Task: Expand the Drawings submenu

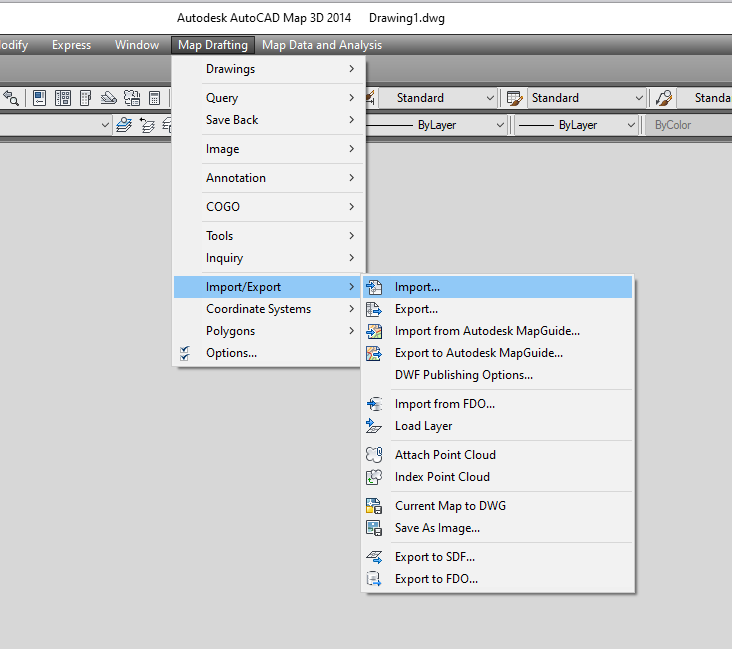Action: point(269,69)
